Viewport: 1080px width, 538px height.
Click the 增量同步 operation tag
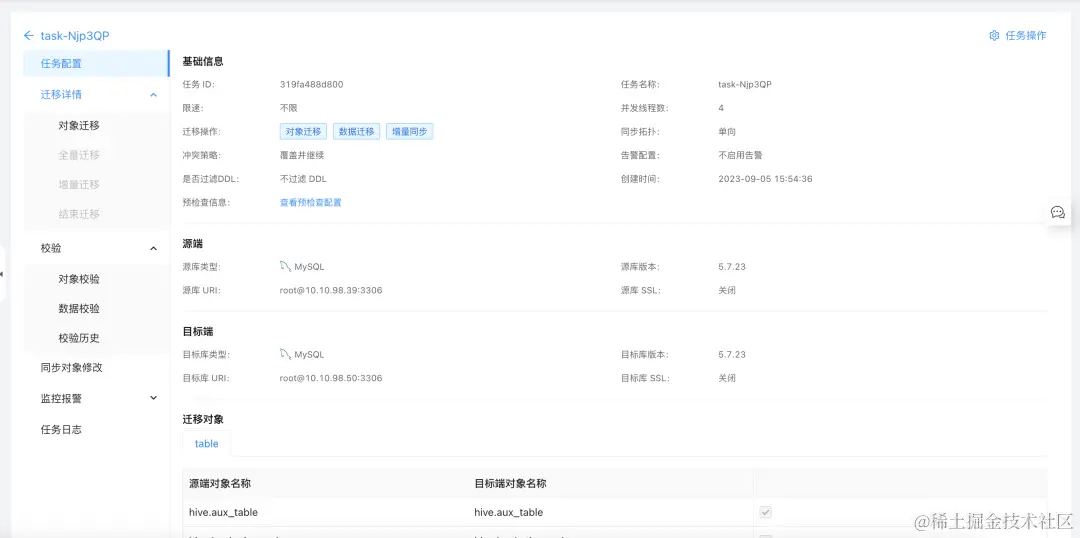[409, 132]
